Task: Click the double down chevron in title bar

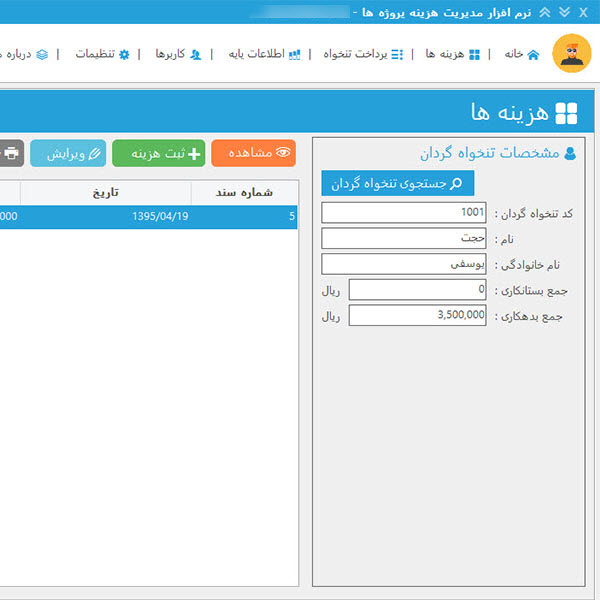Action: 564,11
